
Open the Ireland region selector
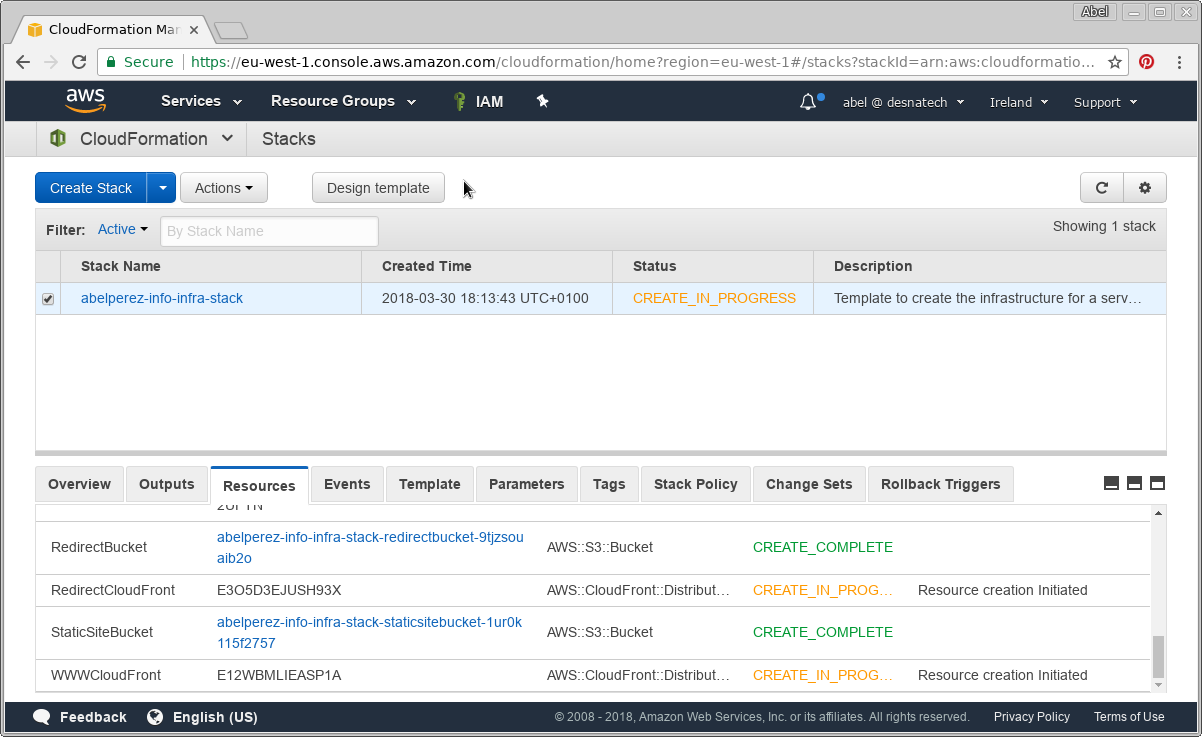[1019, 102]
